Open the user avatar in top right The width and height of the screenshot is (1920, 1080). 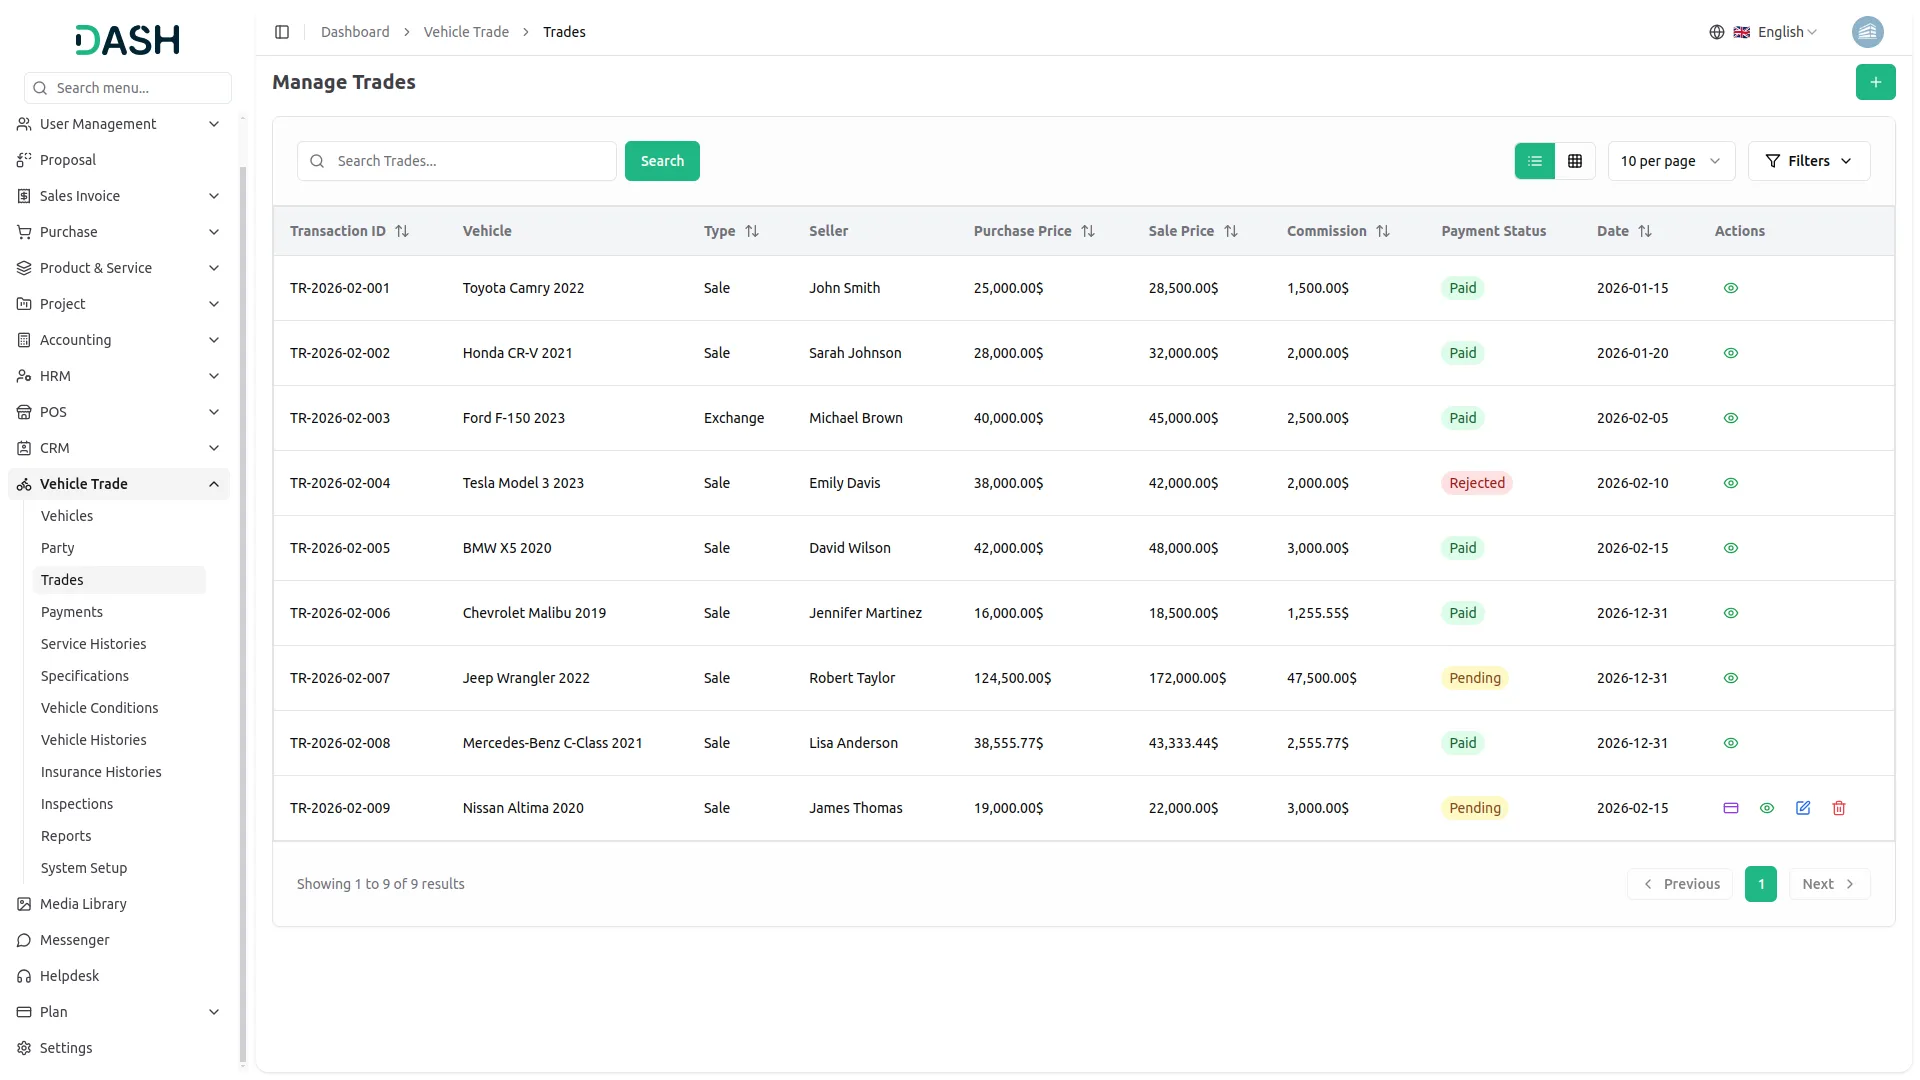point(1867,32)
